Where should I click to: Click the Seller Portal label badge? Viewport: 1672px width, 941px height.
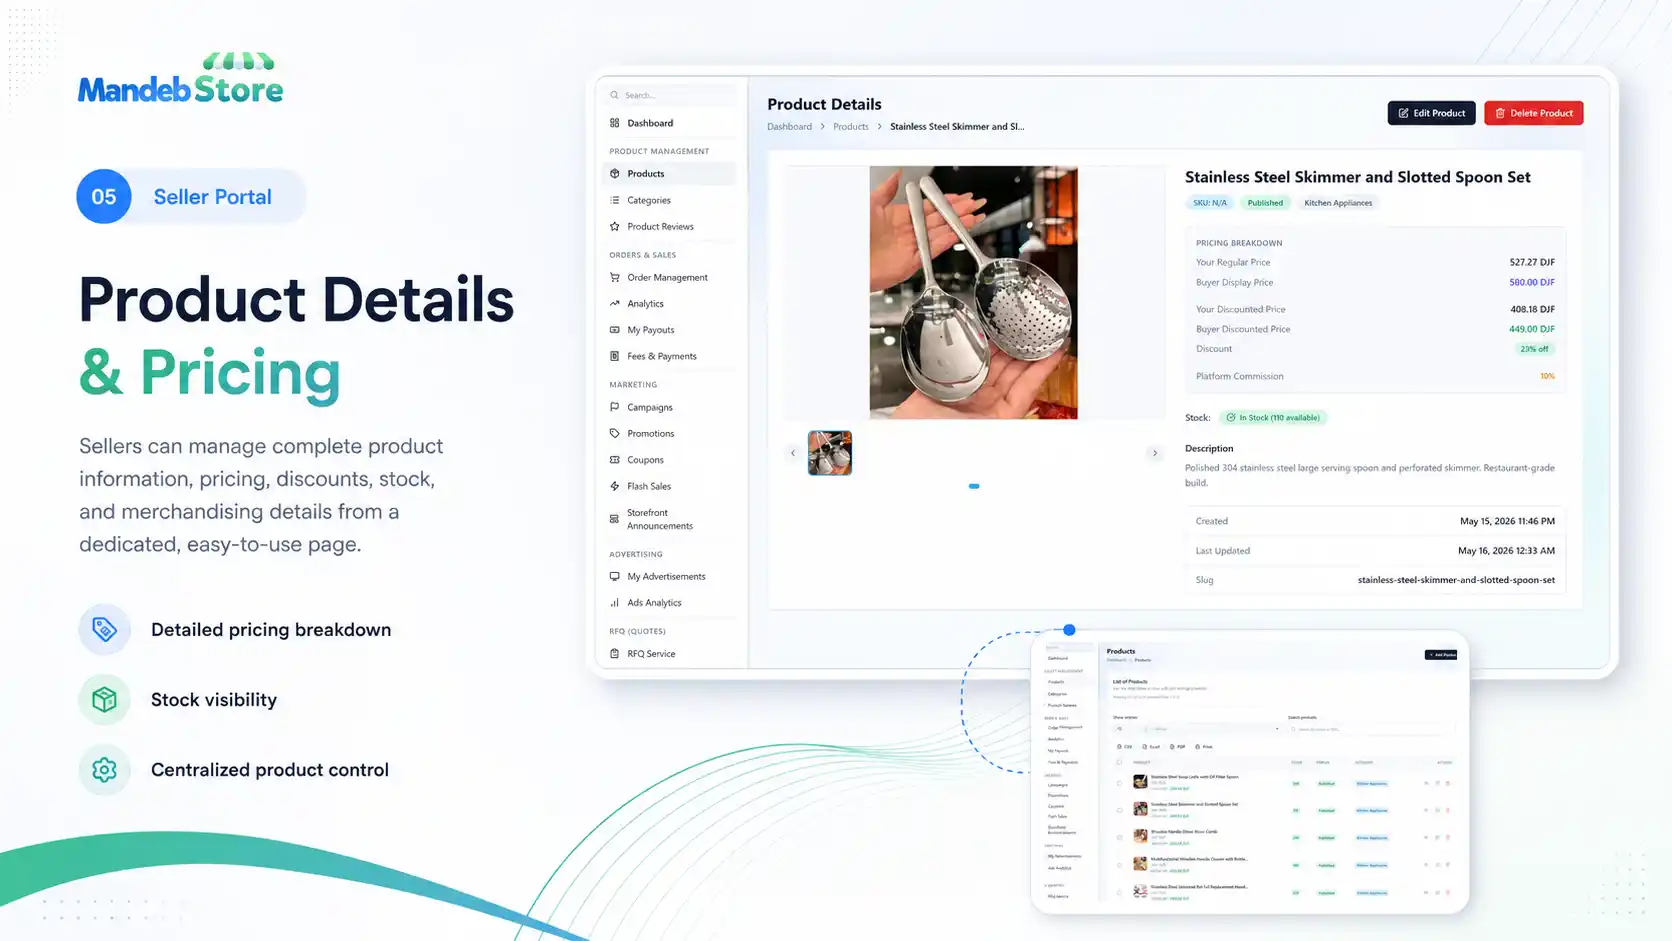point(192,196)
